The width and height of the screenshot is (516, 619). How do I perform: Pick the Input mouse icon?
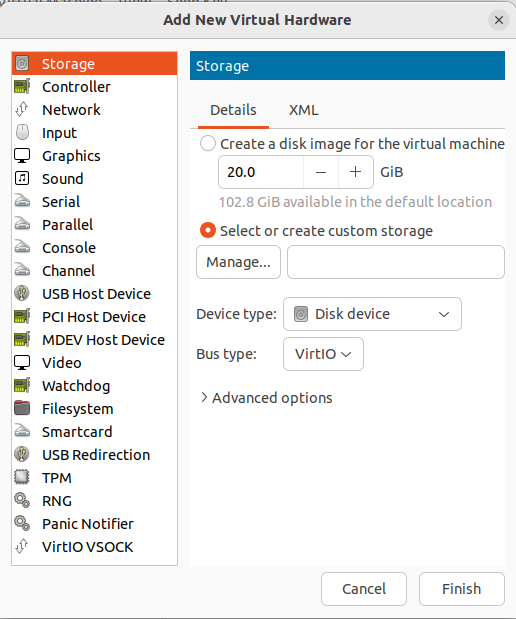coord(22,132)
